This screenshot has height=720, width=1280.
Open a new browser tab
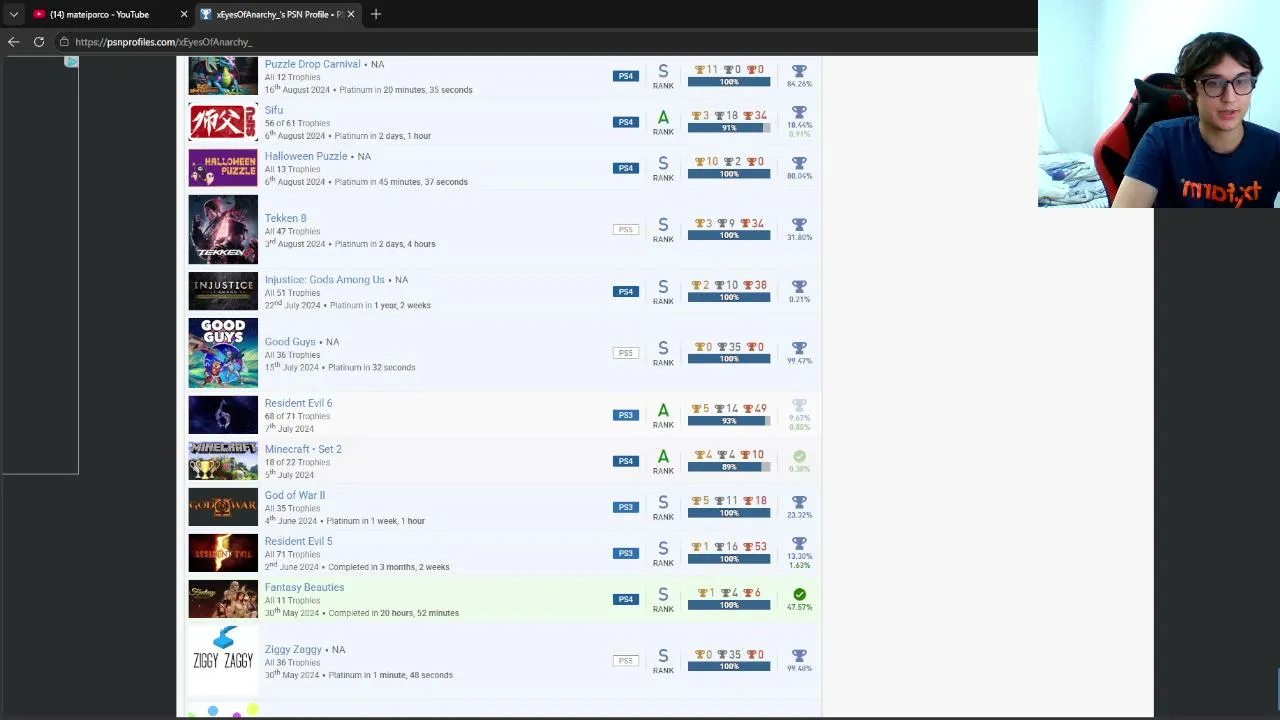tap(376, 14)
